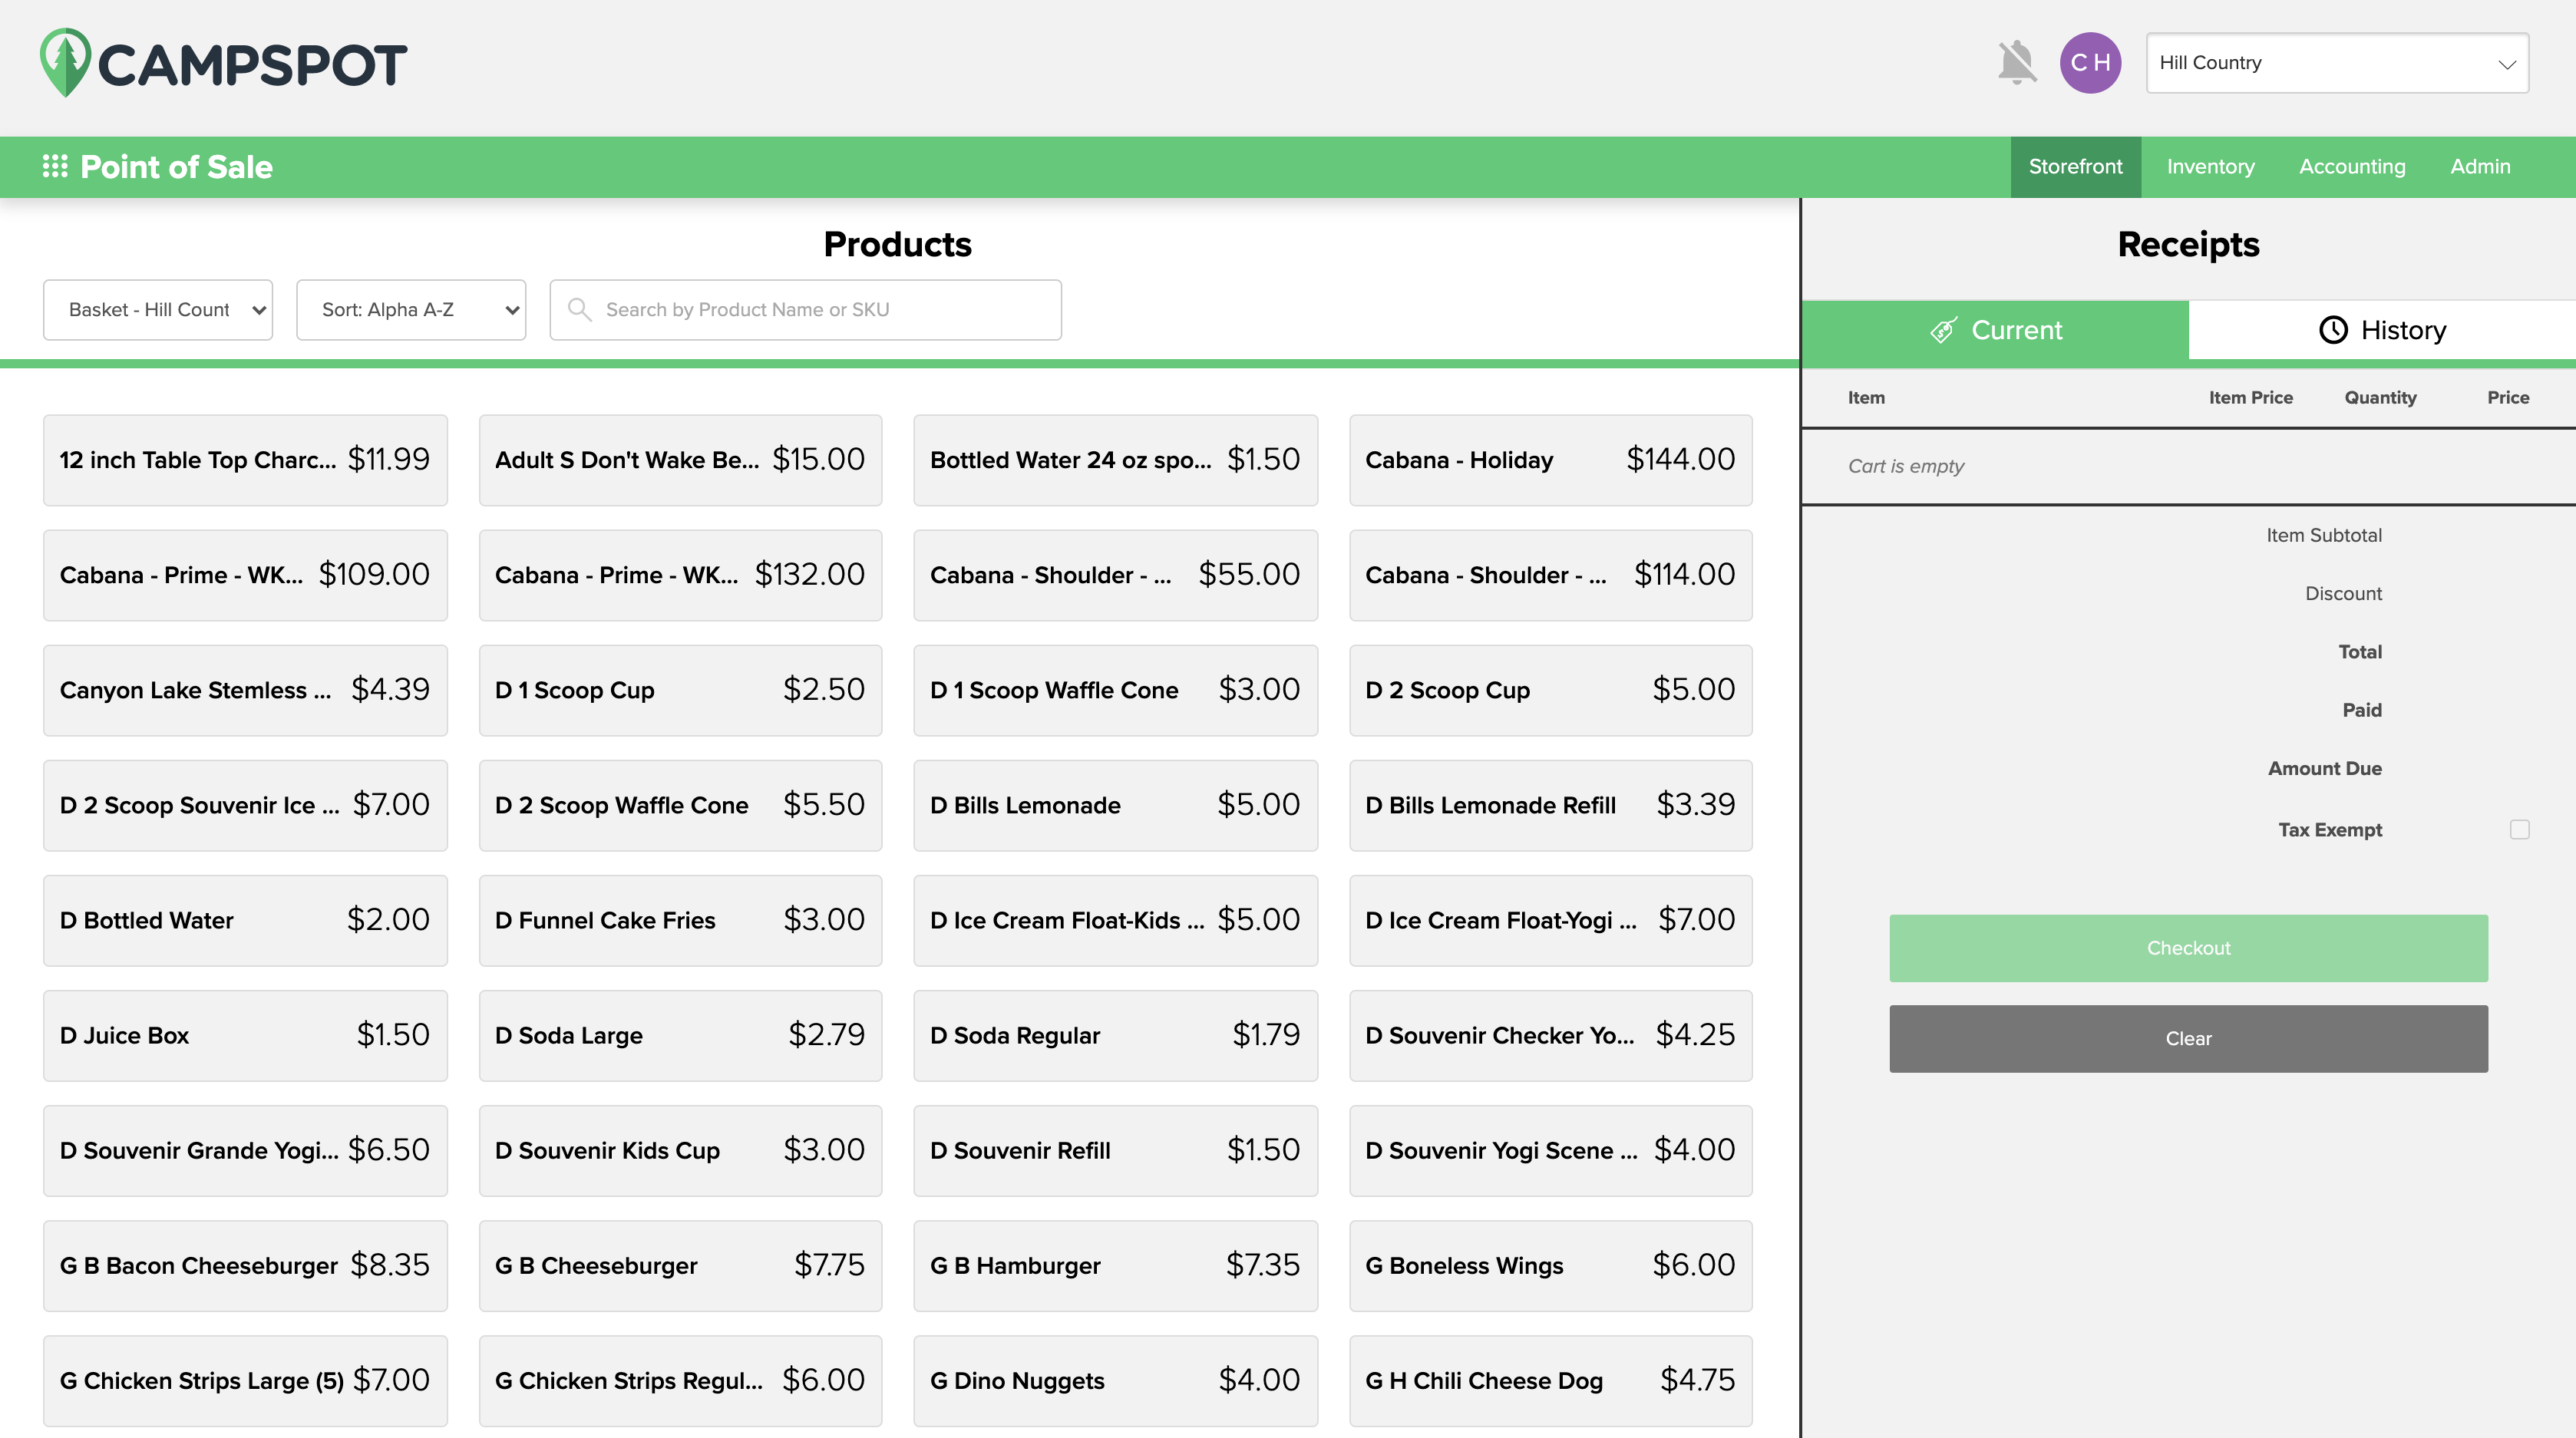Viewport: 2576px width, 1438px height.
Task: Switch to the Inventory tab
Action: click(2210, 166)
